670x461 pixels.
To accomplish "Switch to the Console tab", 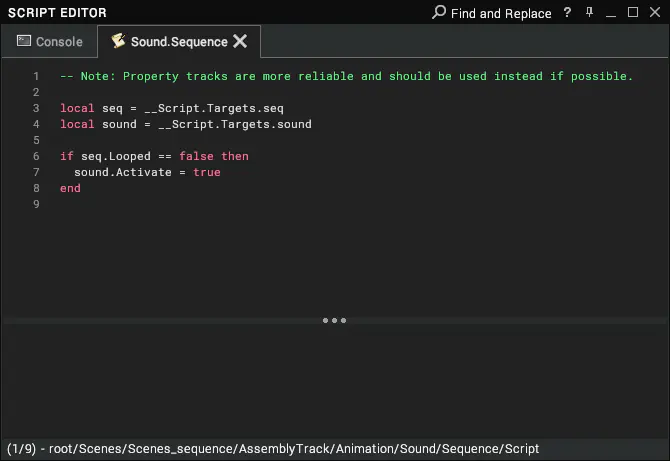I will pos(50,41).
